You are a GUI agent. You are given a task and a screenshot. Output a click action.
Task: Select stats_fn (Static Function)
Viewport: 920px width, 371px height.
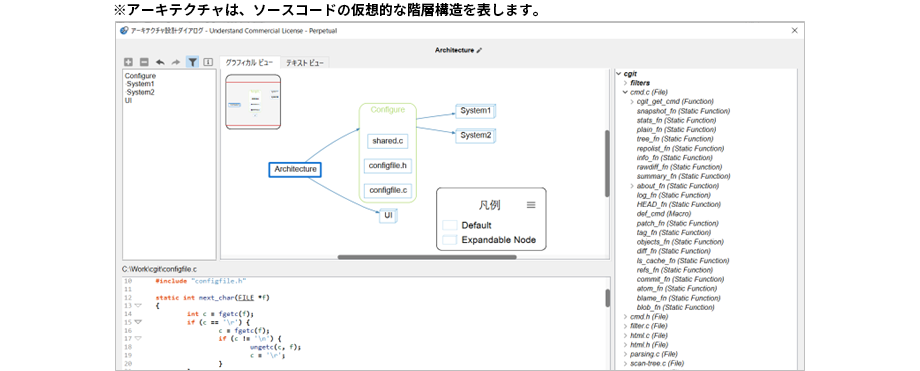point(676,120)
